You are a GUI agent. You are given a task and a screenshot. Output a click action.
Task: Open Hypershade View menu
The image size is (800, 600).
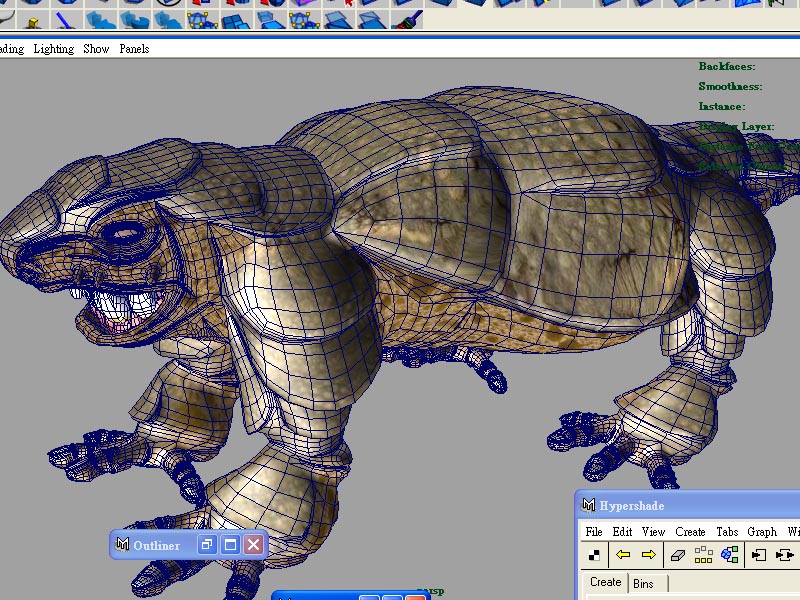(654, 532)
